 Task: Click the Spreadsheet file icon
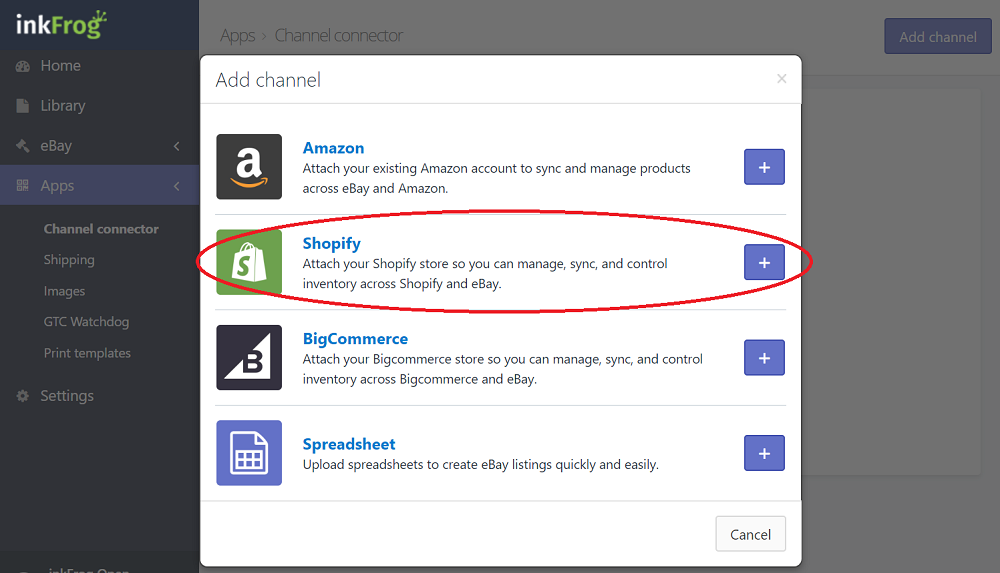click(249, 453)
